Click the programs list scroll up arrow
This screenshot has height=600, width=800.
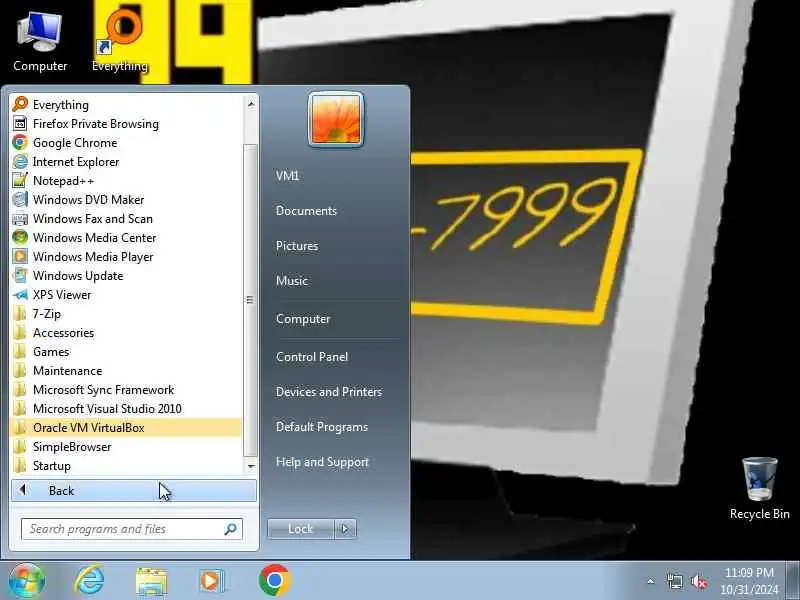pos(251,104)
